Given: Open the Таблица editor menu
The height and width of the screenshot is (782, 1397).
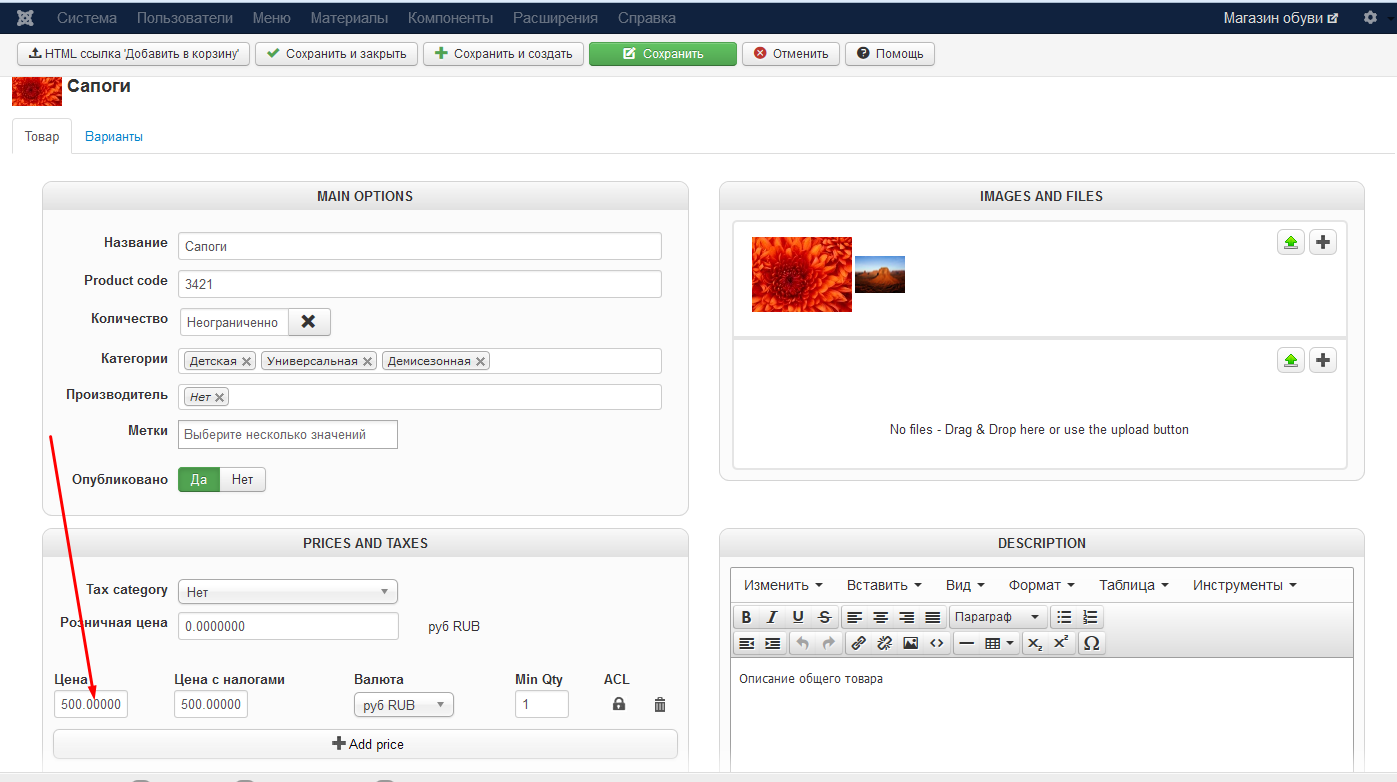Looking at the screenshot, I should 1134,585.
